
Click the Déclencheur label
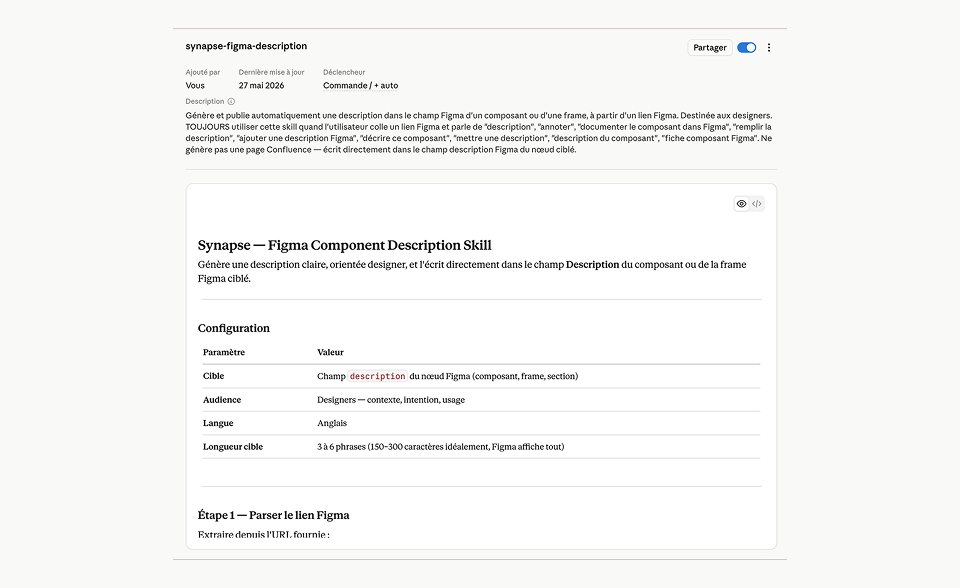coord(344,72)
